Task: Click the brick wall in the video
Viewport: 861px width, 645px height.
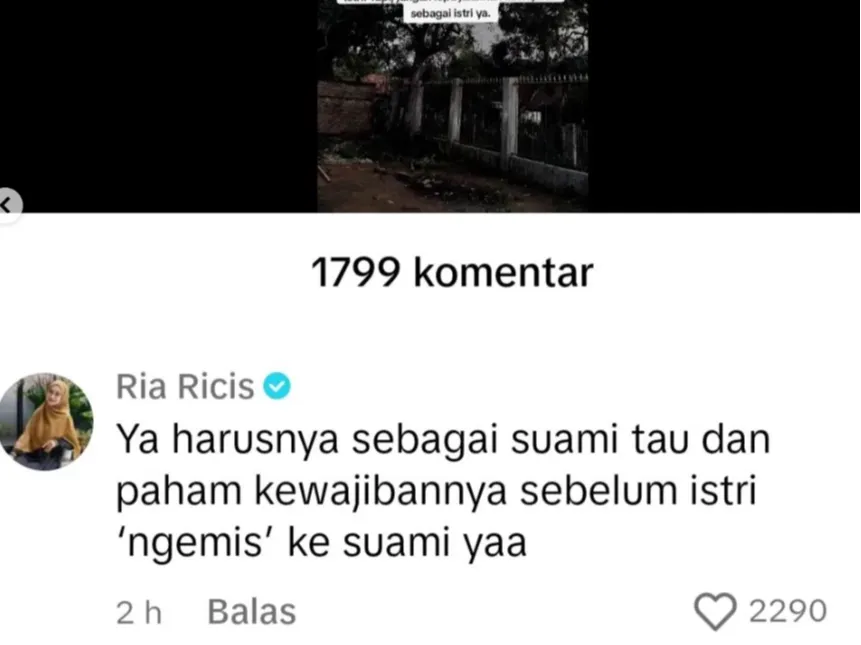Action: (x=346, y=107)
